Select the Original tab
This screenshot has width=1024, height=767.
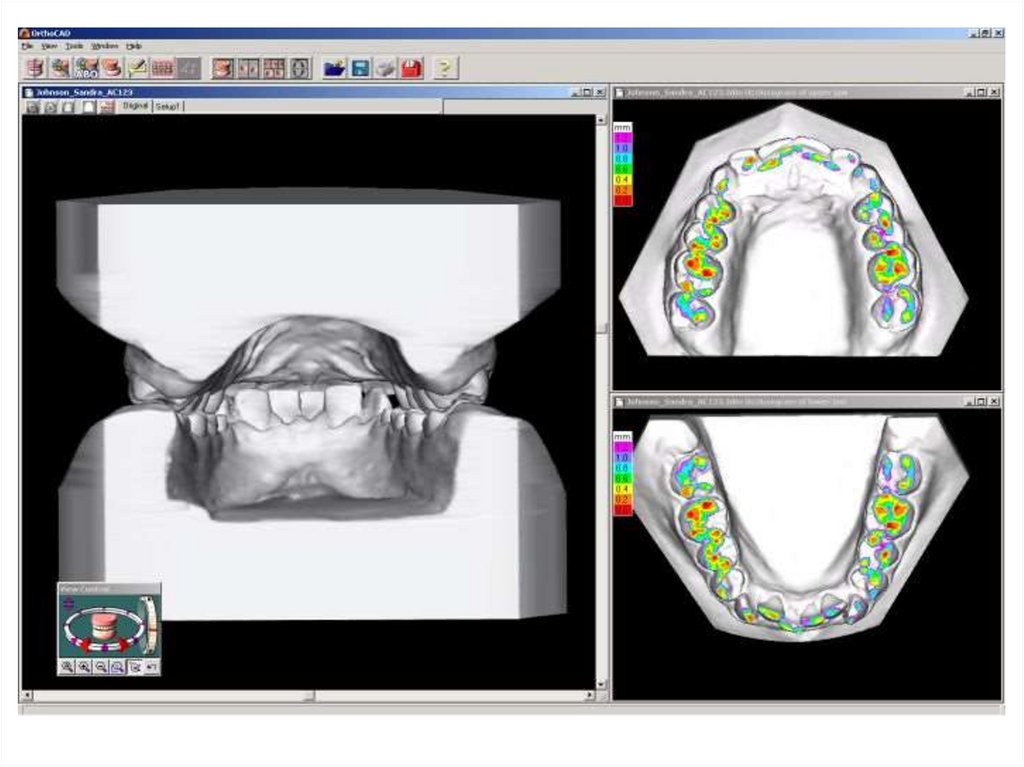135,106
